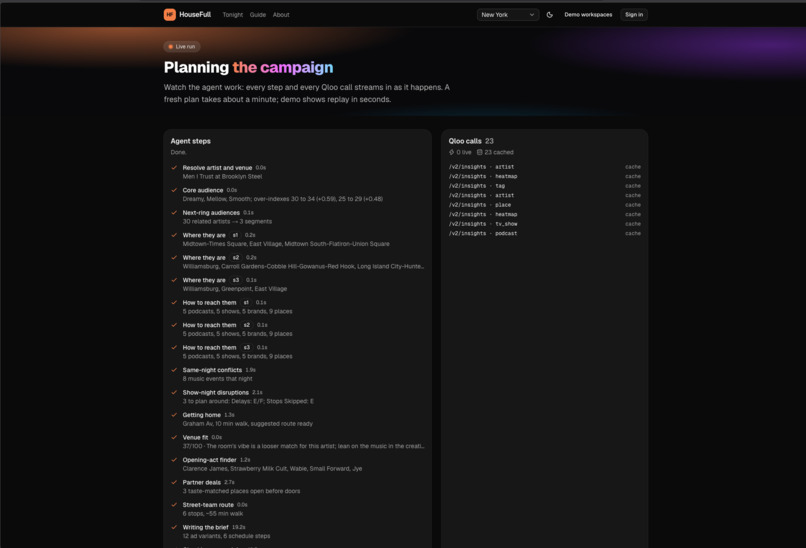Screen dimensions: 806x548
Task: Click checkmark beside Venue fit
Action: pos(174,437)
